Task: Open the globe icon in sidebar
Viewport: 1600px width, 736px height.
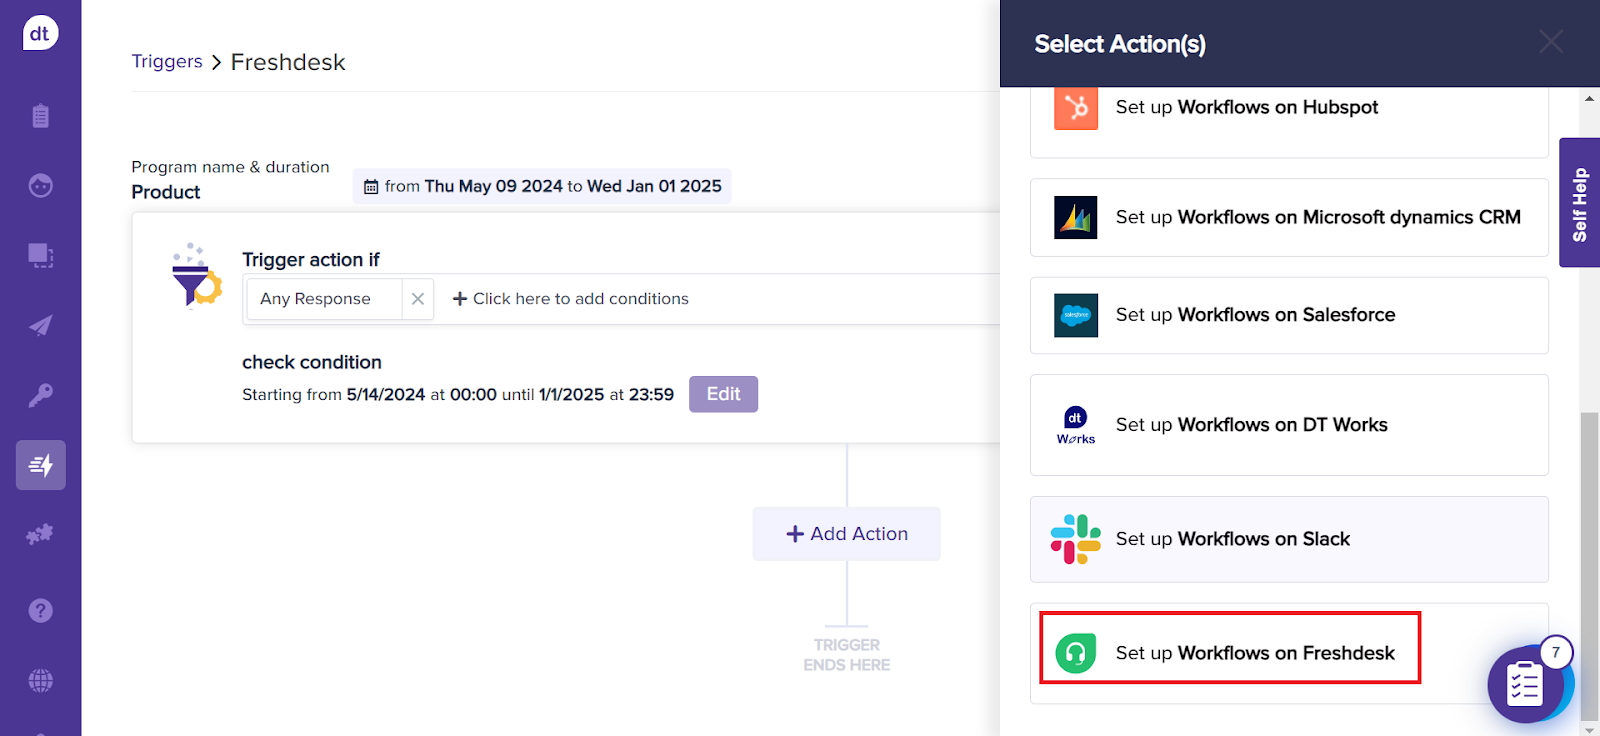Action: (40, 681)
